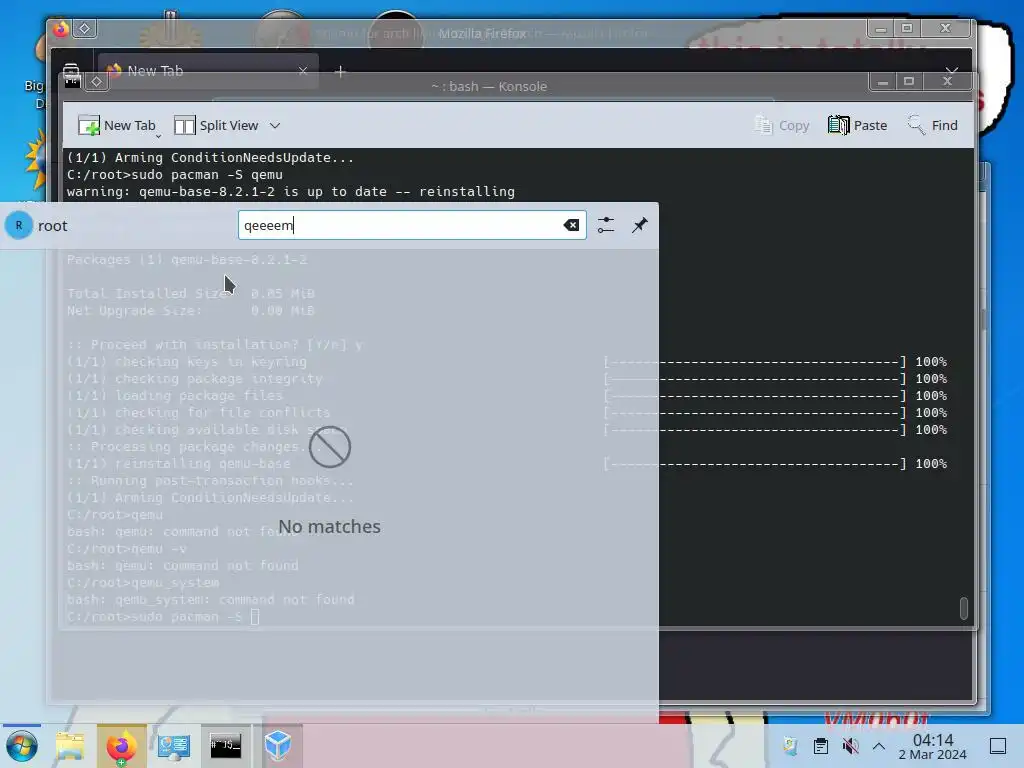Expand the Split View dropdown chevron
The height and width of the screenshot is (768, 1024).
pos(275,125)
